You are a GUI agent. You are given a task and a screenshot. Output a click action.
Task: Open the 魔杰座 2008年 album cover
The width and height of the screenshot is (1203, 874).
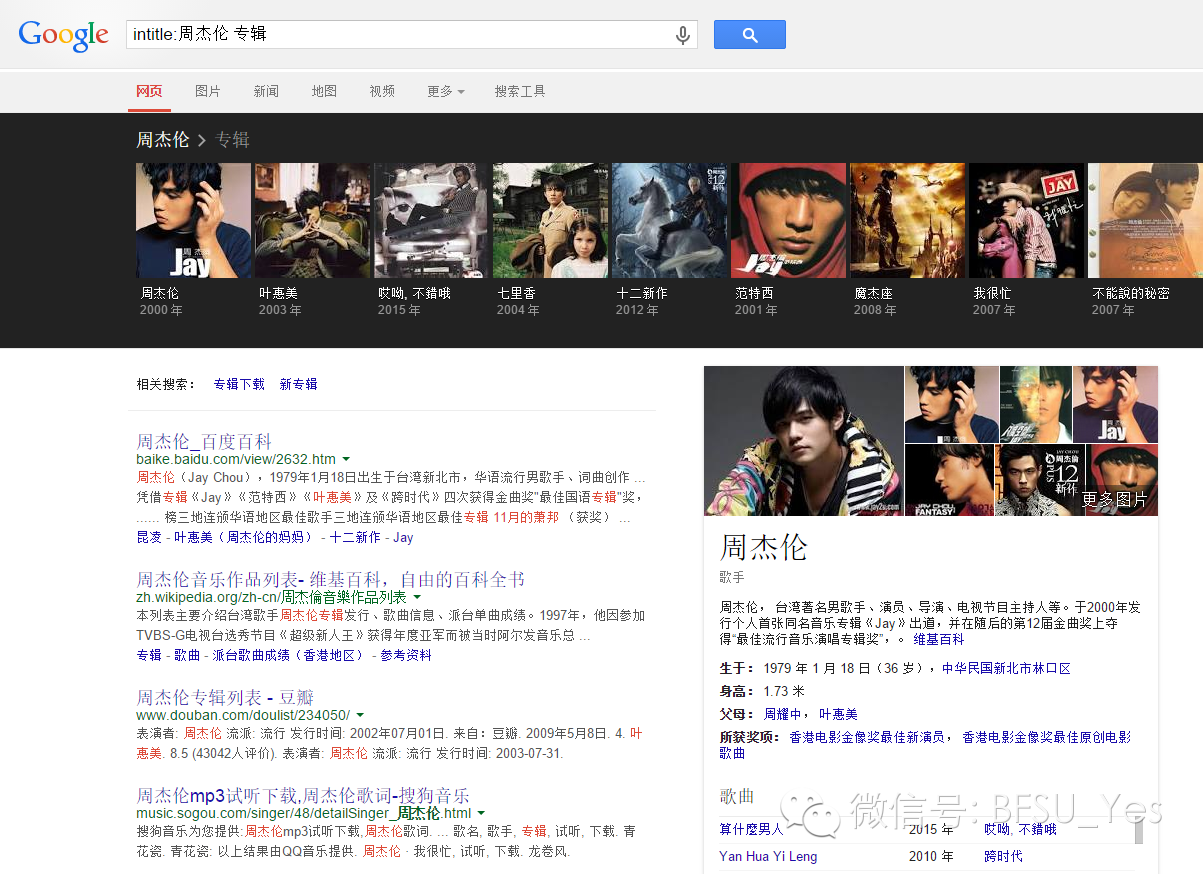907,221
